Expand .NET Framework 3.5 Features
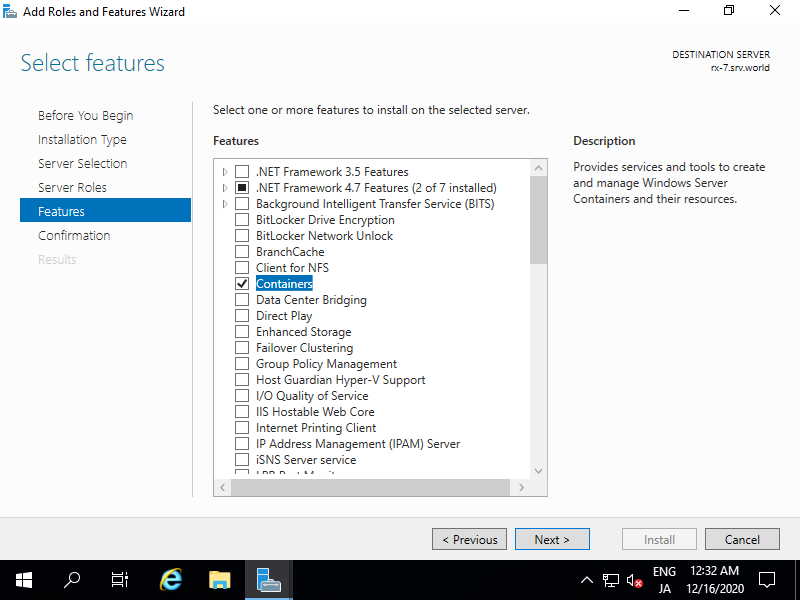 [224, 171]
